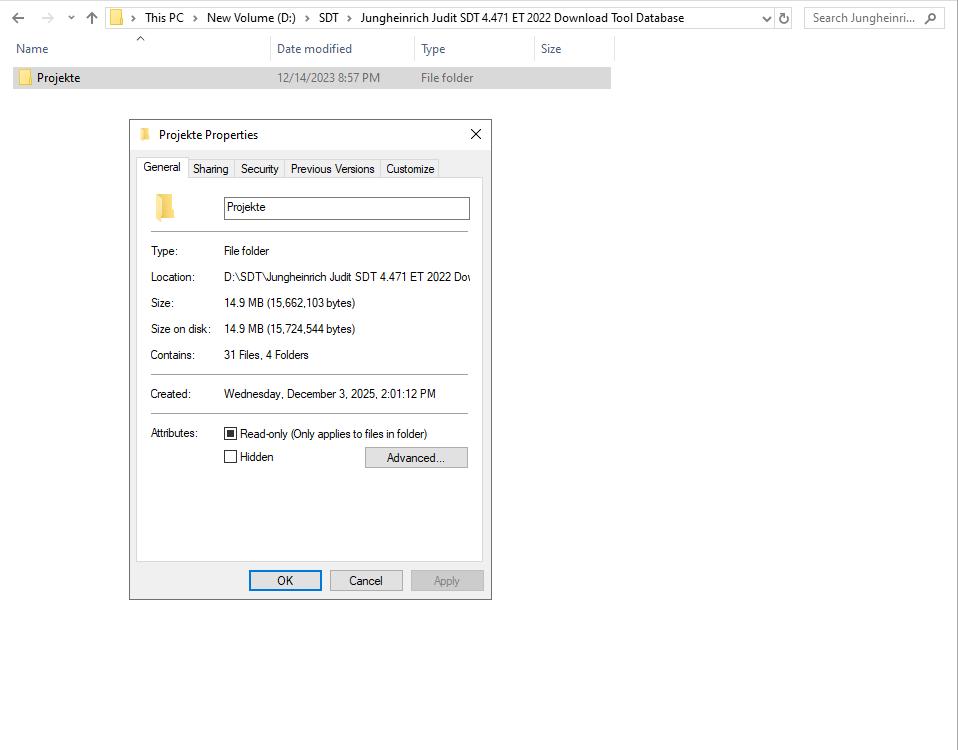Open New Volume (D:) breadcrumb
Screen dimensions: 958x750
click(251, 18)
